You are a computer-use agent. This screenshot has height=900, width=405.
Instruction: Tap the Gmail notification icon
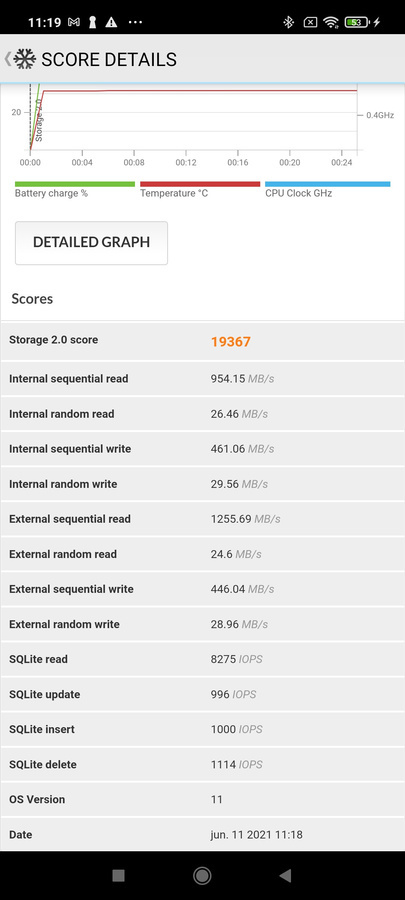tap(73, 22)
